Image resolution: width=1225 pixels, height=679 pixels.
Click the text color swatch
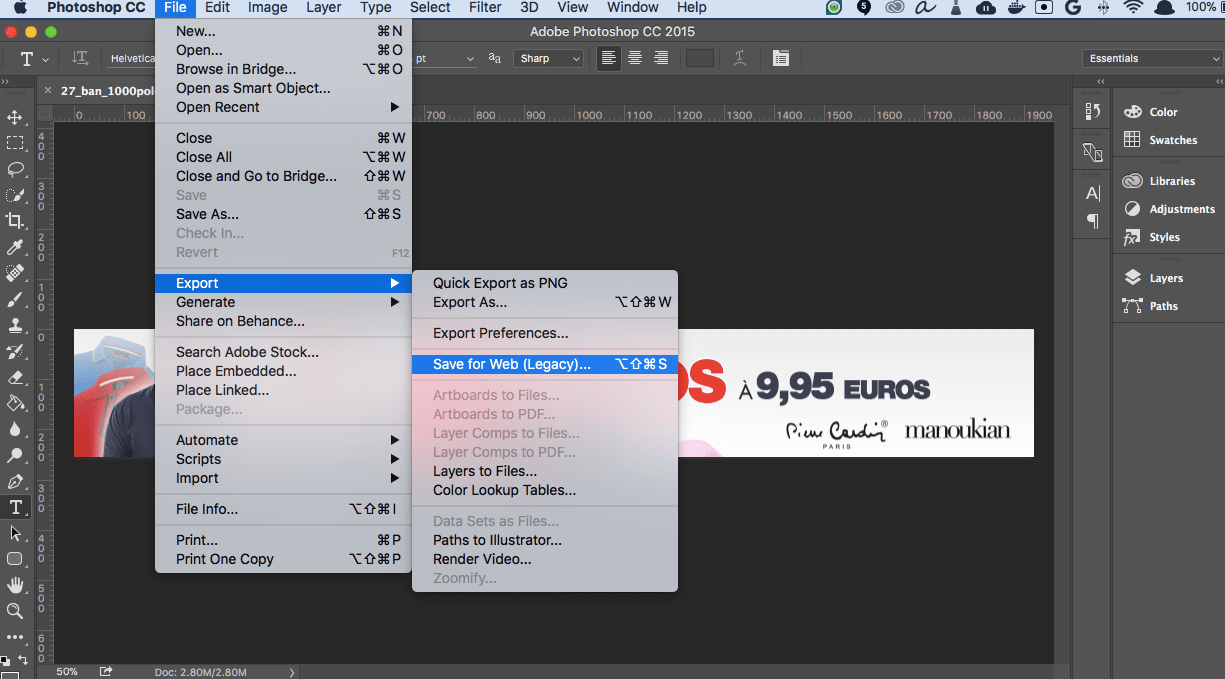coord(700,58)
